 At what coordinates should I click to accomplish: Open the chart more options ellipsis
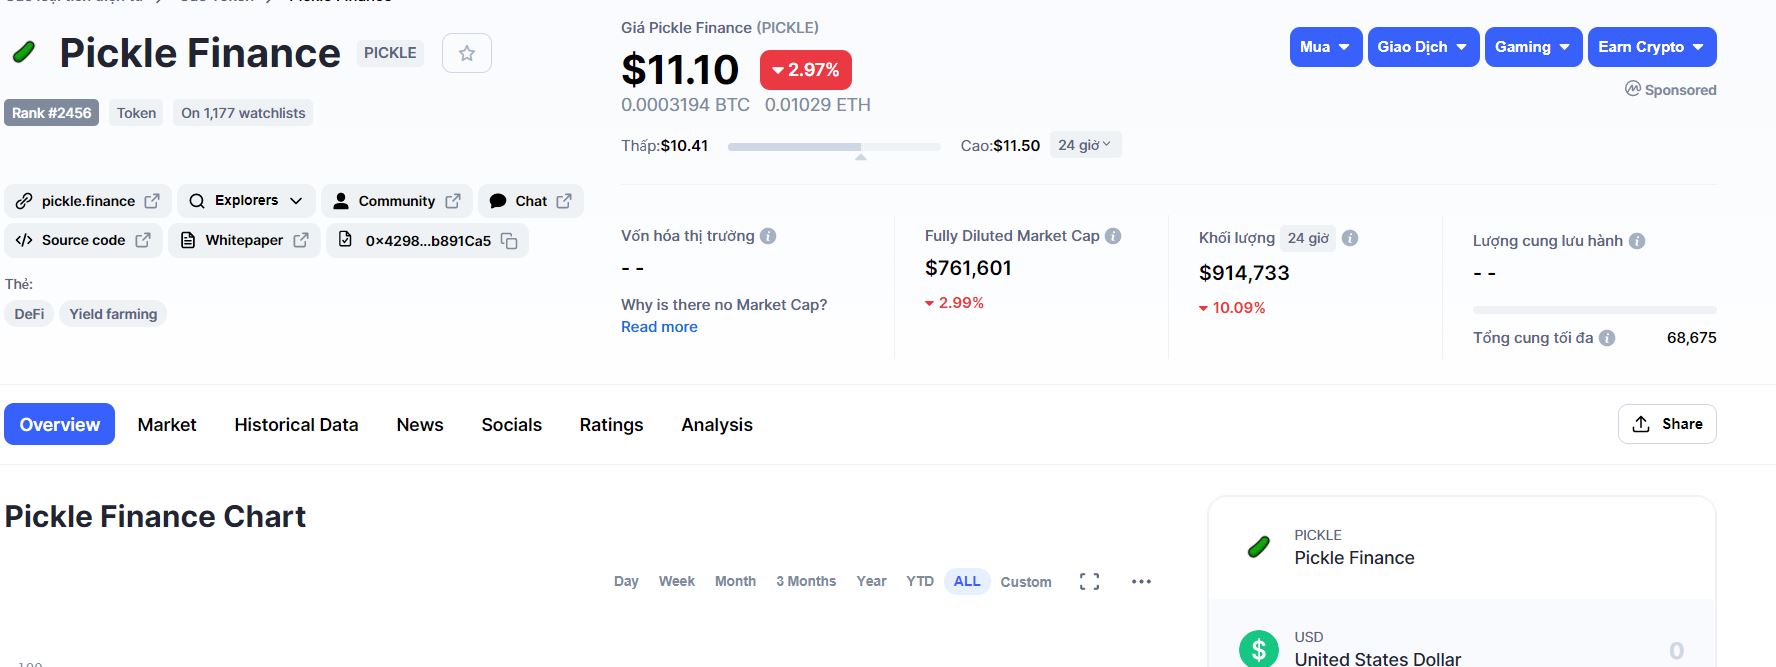click(x=1141, y=582)
